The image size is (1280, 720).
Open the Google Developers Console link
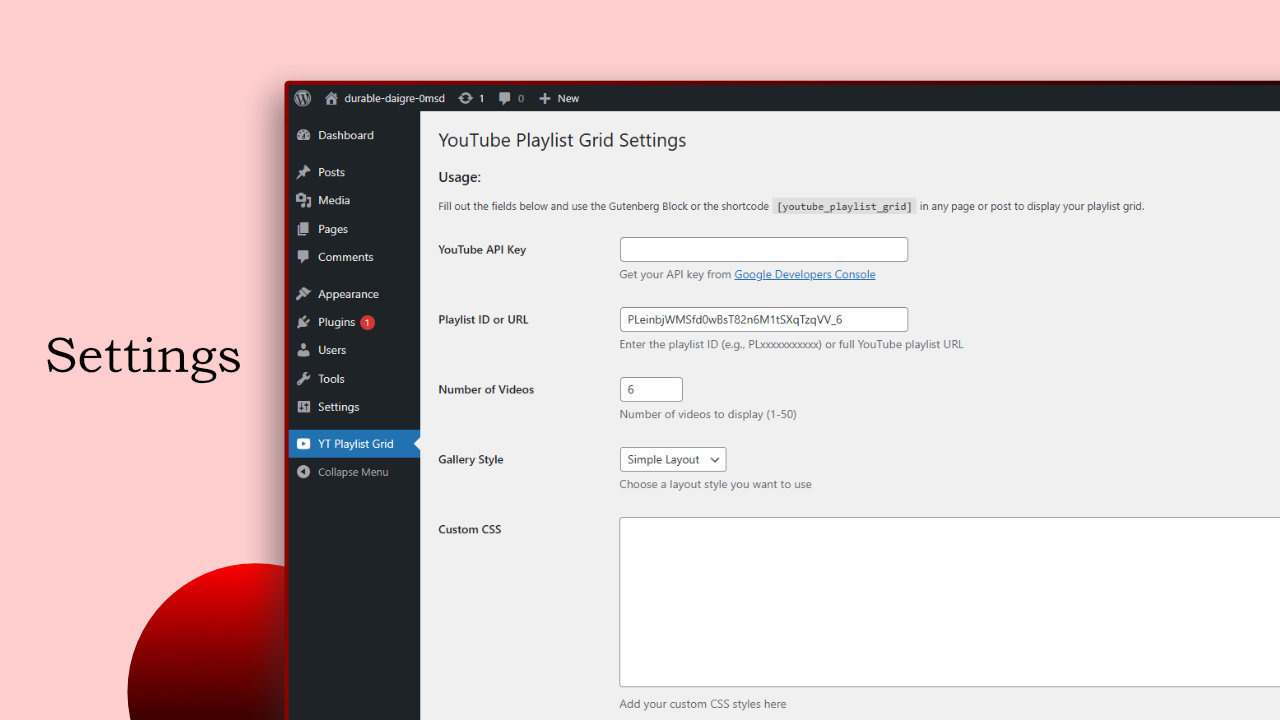point(804,274)
